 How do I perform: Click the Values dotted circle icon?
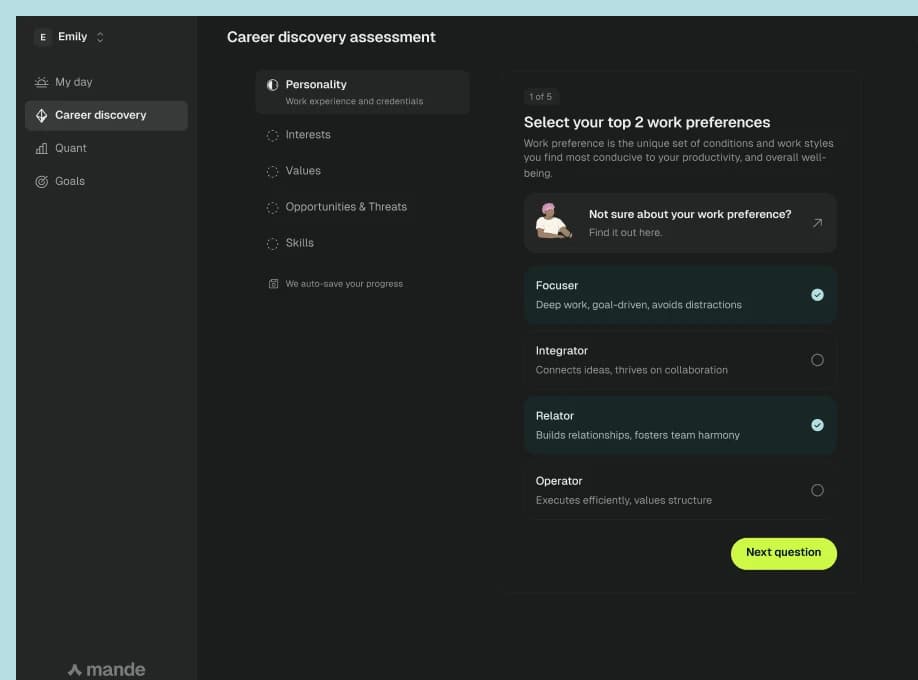tap(272, 172)
